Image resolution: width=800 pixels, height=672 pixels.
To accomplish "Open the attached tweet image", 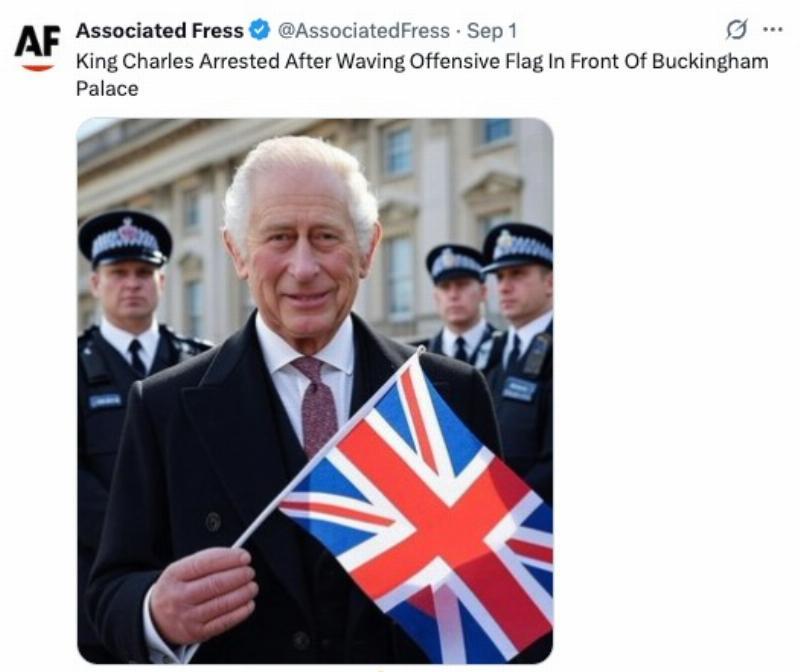I will pos(315,391).
